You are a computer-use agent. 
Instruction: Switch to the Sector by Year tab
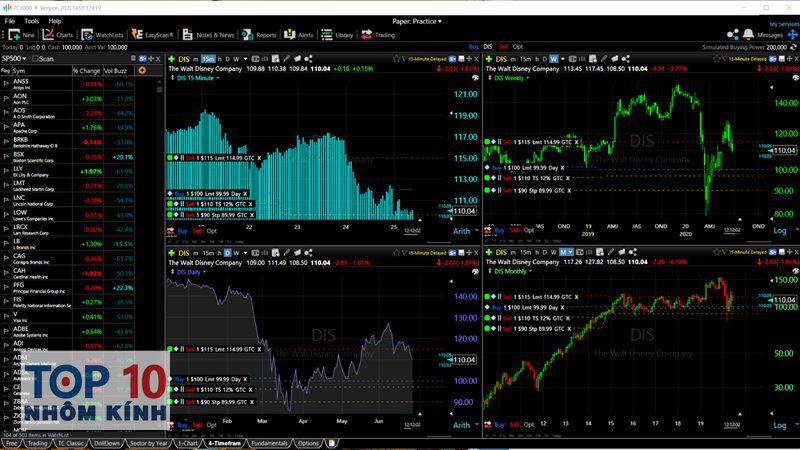[148, 443]
